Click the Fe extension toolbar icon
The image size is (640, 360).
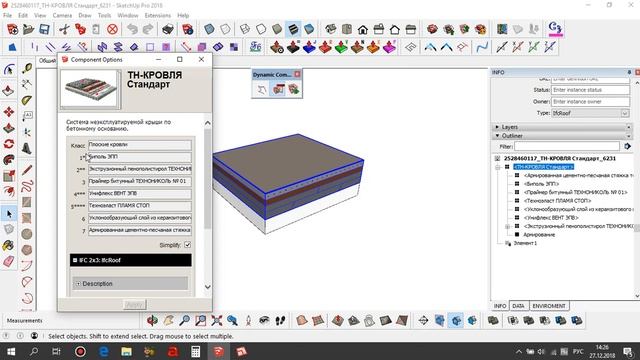256,47
